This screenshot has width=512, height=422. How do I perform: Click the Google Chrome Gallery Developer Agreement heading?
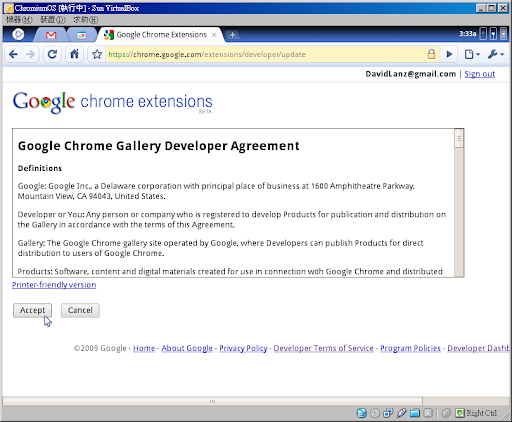[x=159, y=146]
